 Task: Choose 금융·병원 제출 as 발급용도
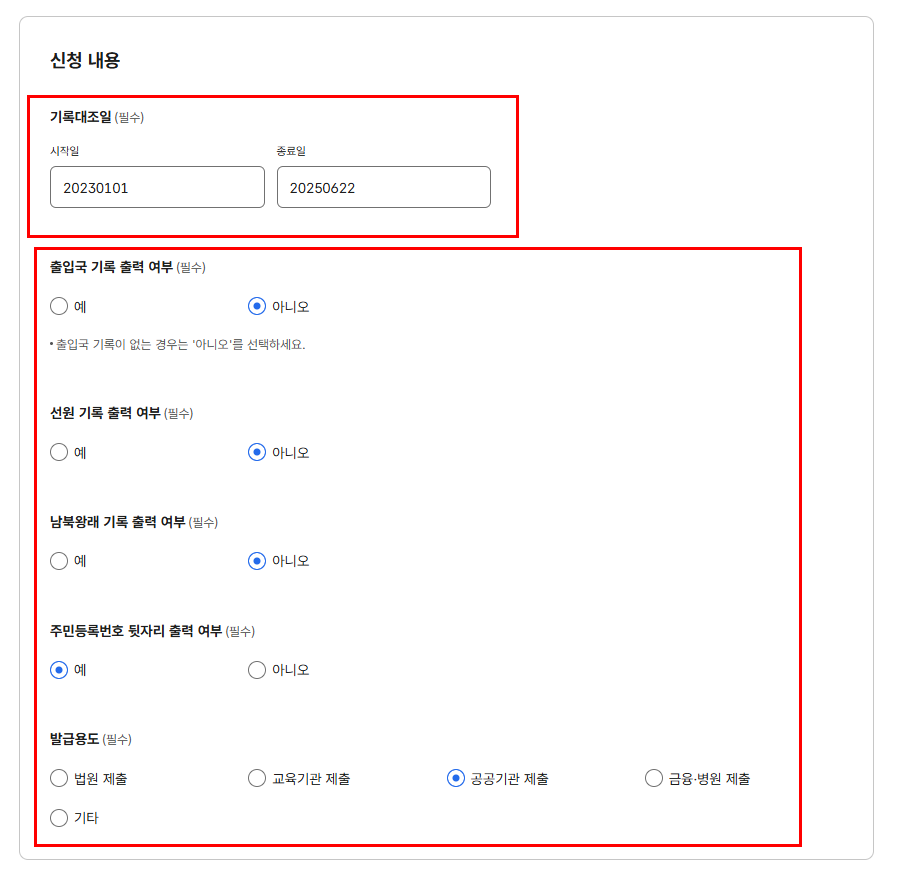click(653, 778)
